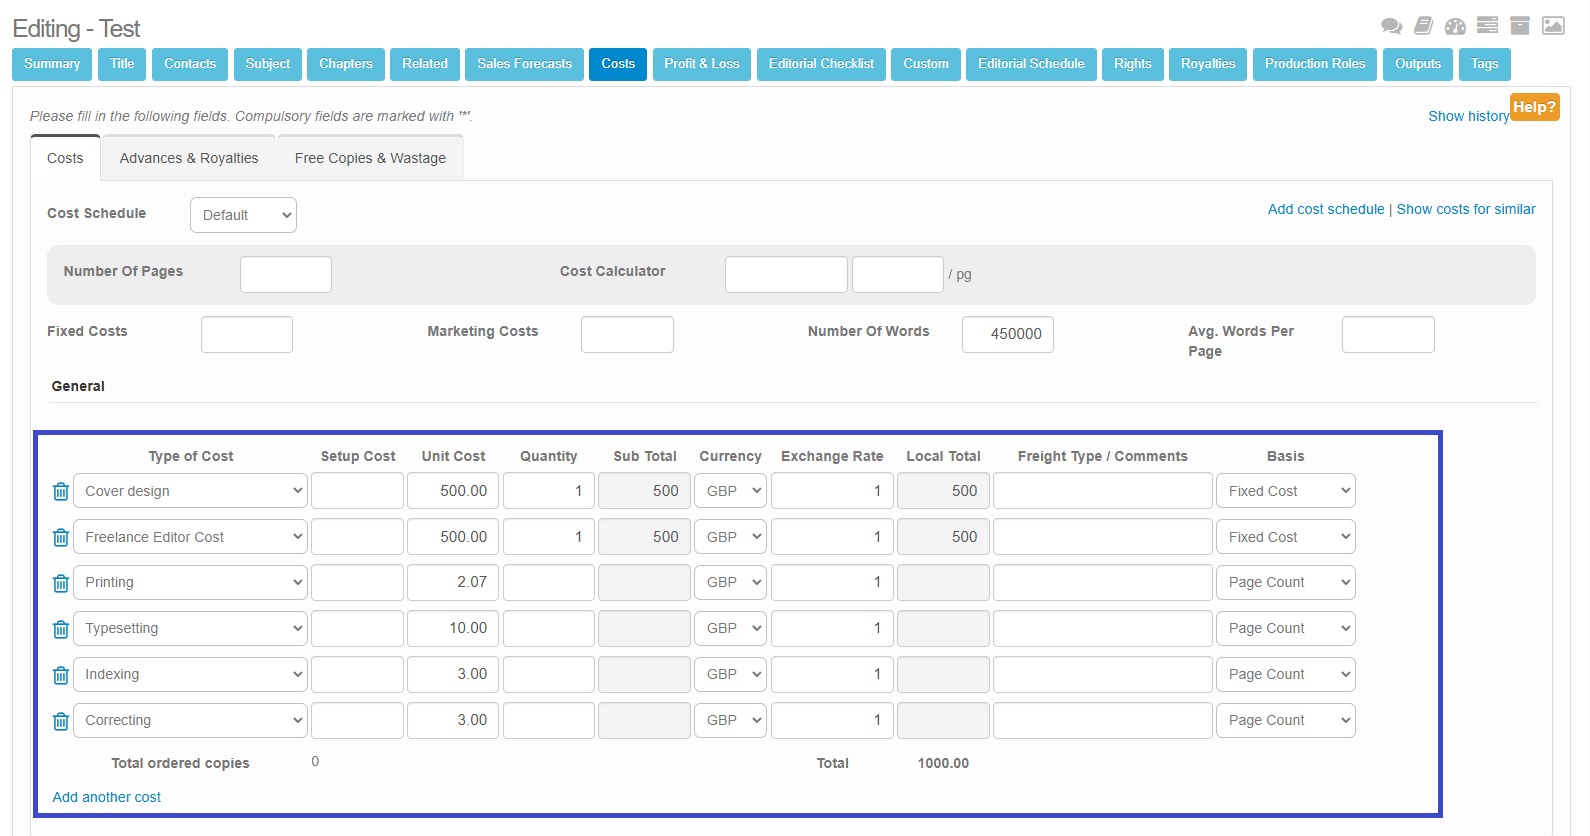The width and height of the screenshot is (1590, 836).
Task: Click the Number Of Pages input field
Action: click(286, 274)
